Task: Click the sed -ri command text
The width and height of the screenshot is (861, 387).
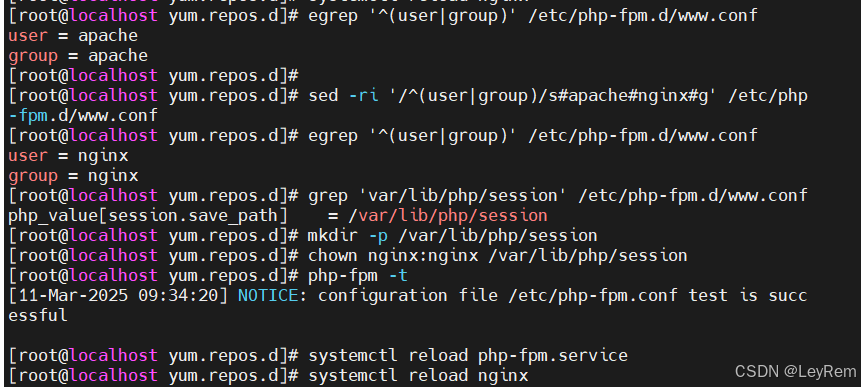Action: tap(558, 96)
